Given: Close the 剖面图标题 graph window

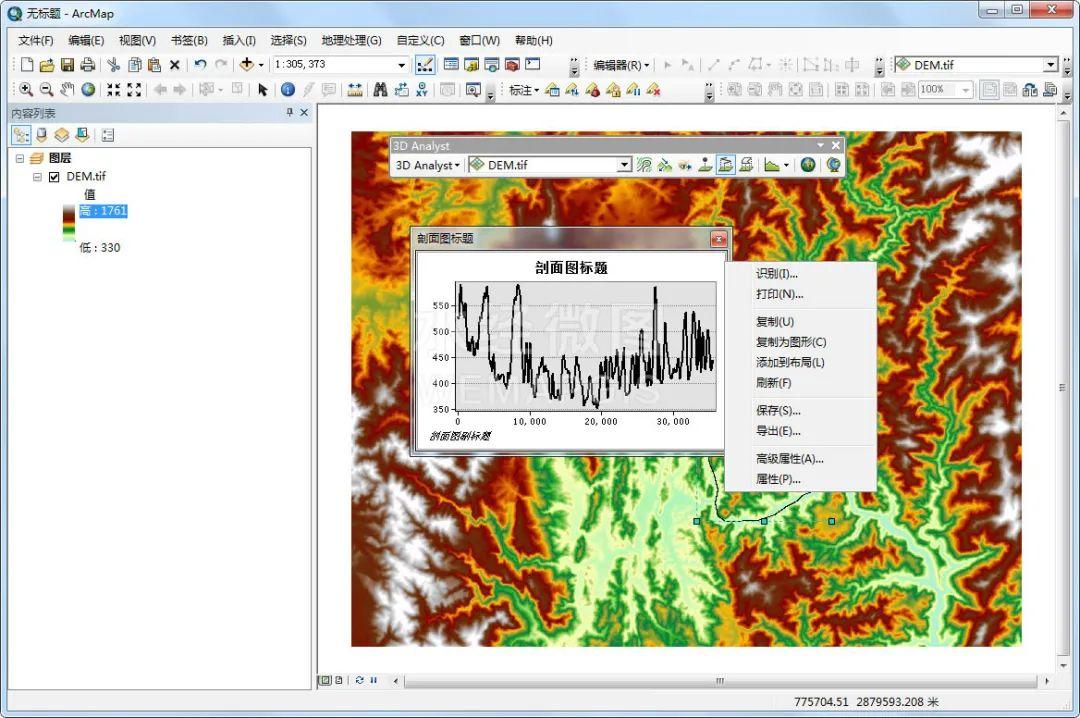Looking at the screenshot, I should 718,239.
